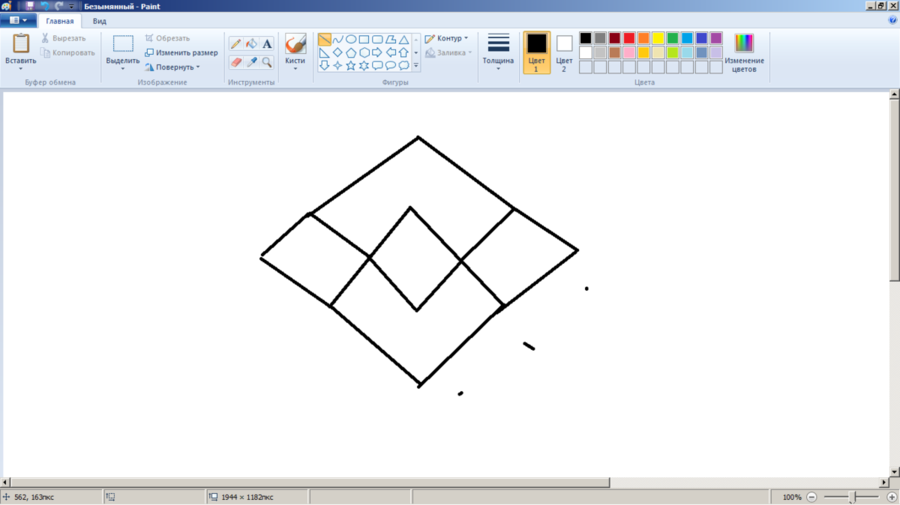Select the Text tool
The width and height of the screenshot is (900, 505).
[x=267, y=44]
